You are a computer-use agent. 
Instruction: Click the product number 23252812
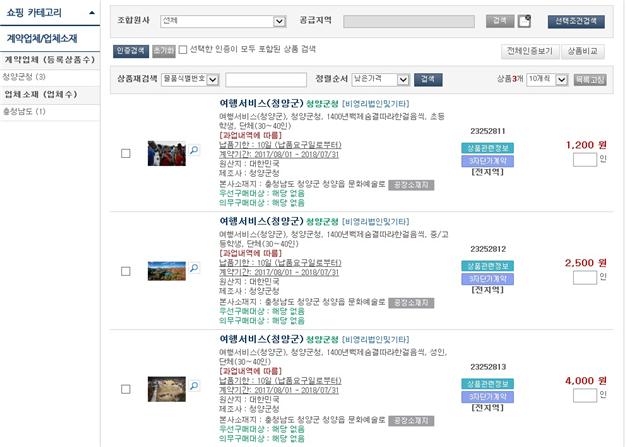click(488, 249)
